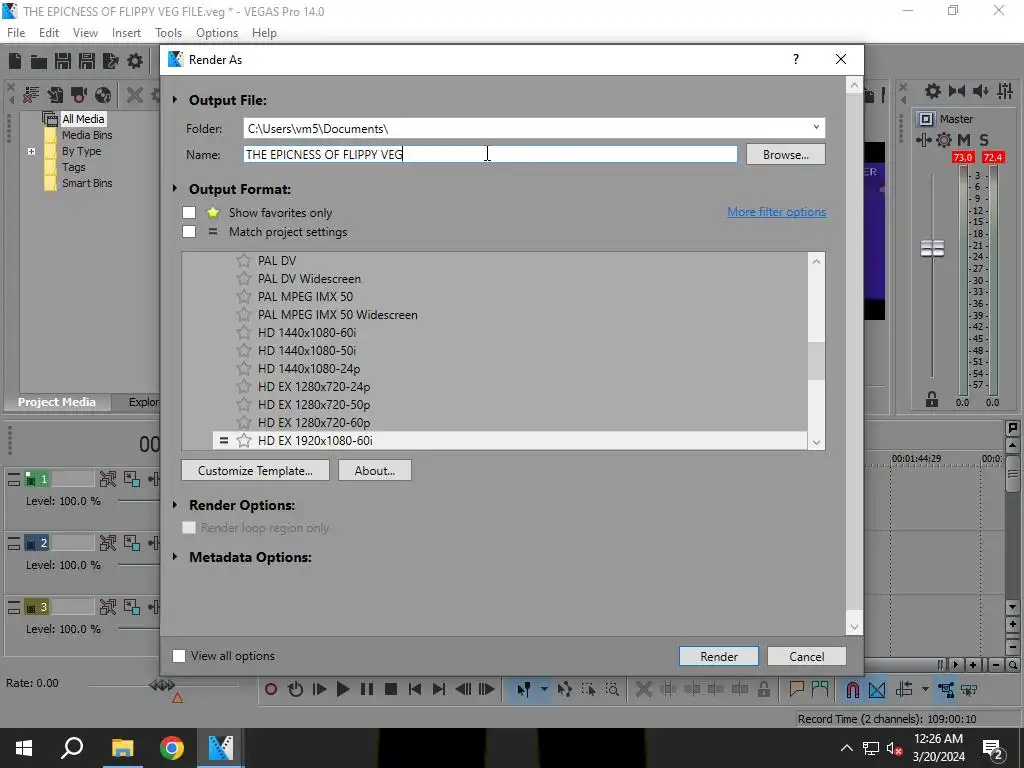
Task: Open the Edit menu
Action: (49, 33)
